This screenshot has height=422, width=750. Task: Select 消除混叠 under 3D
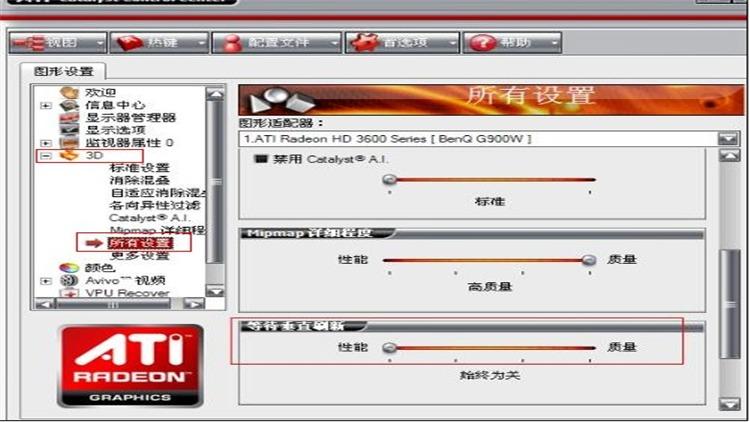point(140,180)
